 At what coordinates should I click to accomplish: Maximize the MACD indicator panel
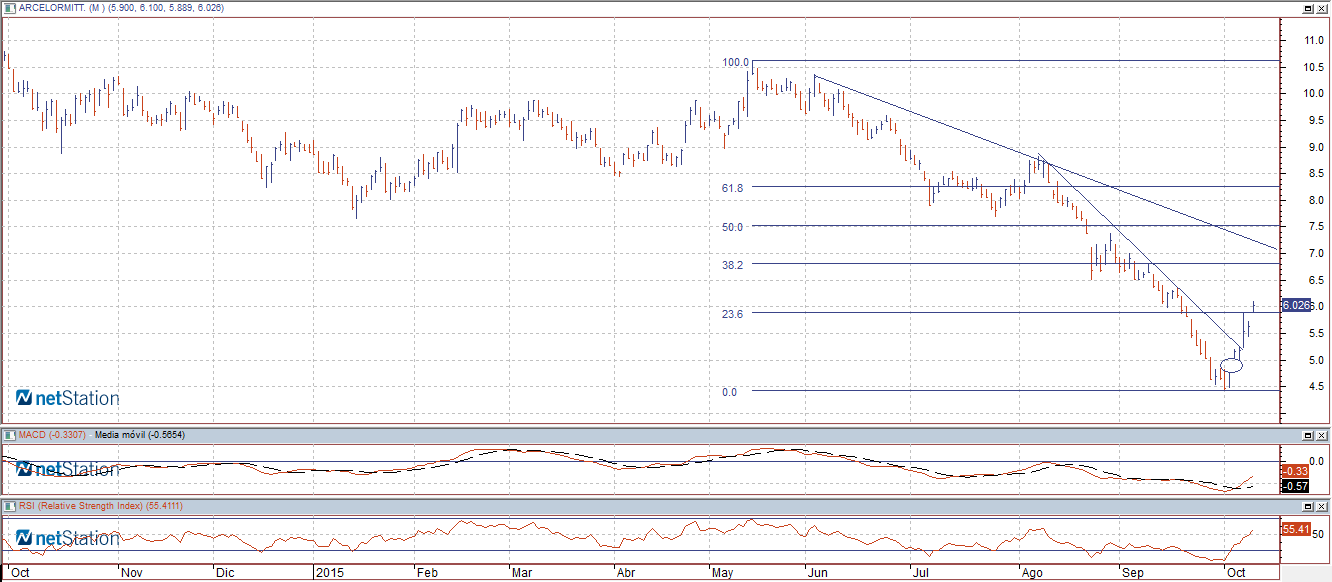coord(1307,436)
